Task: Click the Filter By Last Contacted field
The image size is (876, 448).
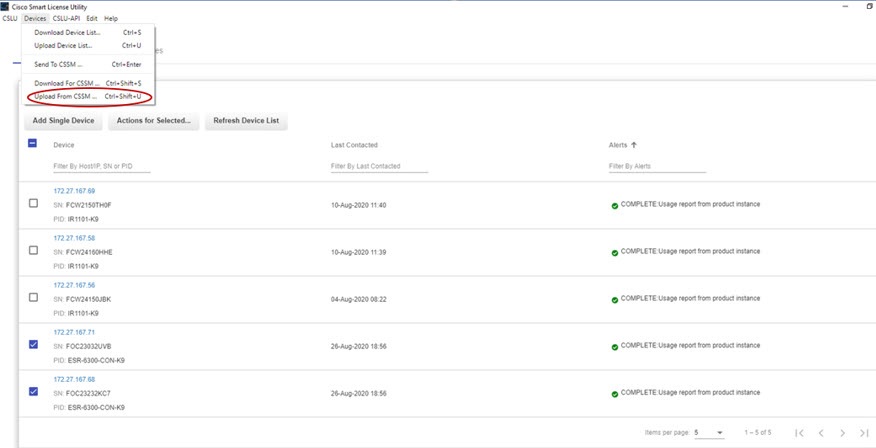Action: coord(379,166)
